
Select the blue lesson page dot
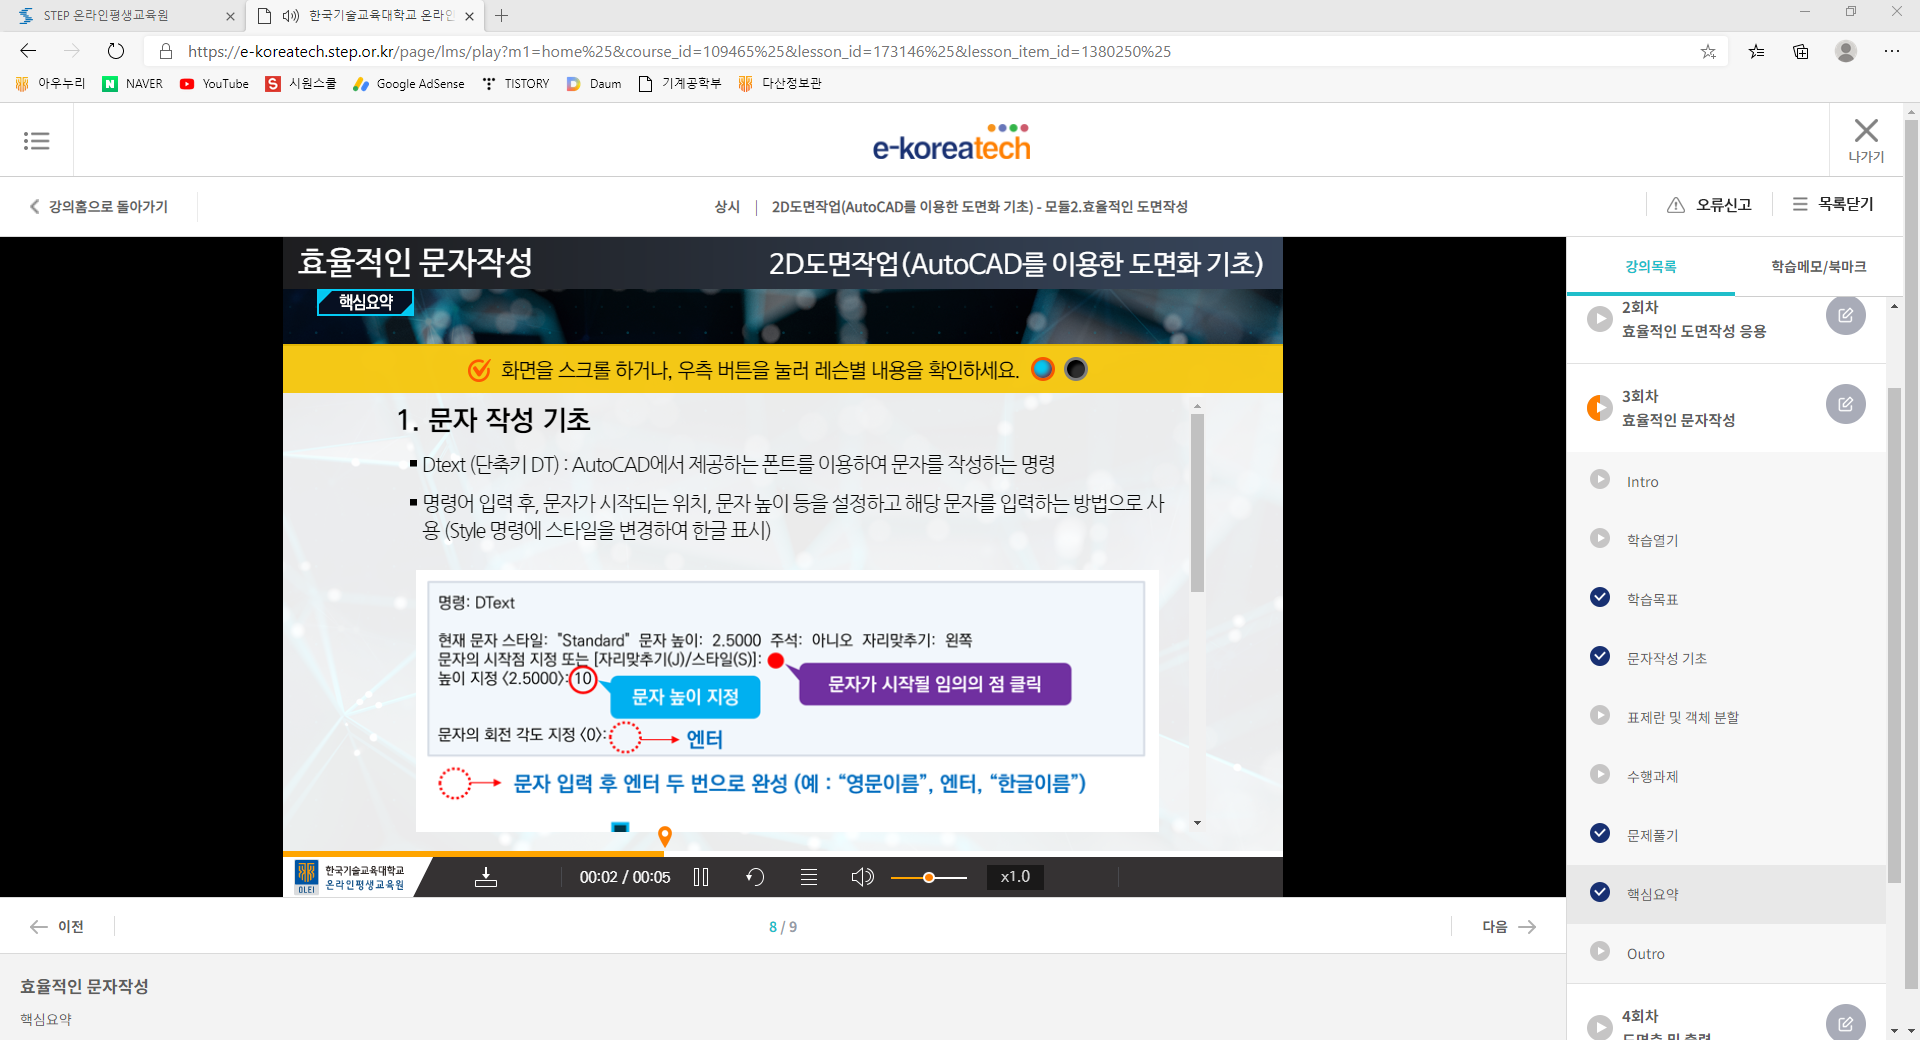tap(1043, 369)
